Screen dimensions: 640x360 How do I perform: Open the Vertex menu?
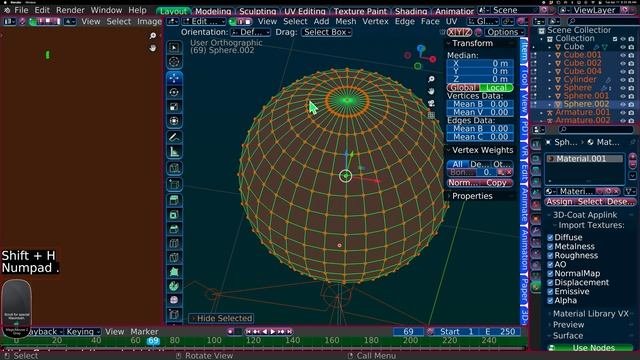375,22
